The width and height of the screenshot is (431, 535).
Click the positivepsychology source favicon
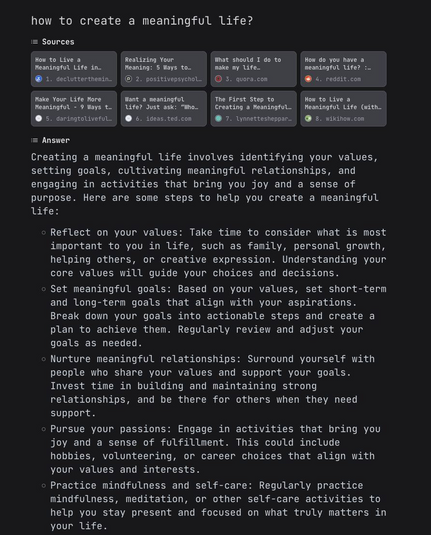128,79
